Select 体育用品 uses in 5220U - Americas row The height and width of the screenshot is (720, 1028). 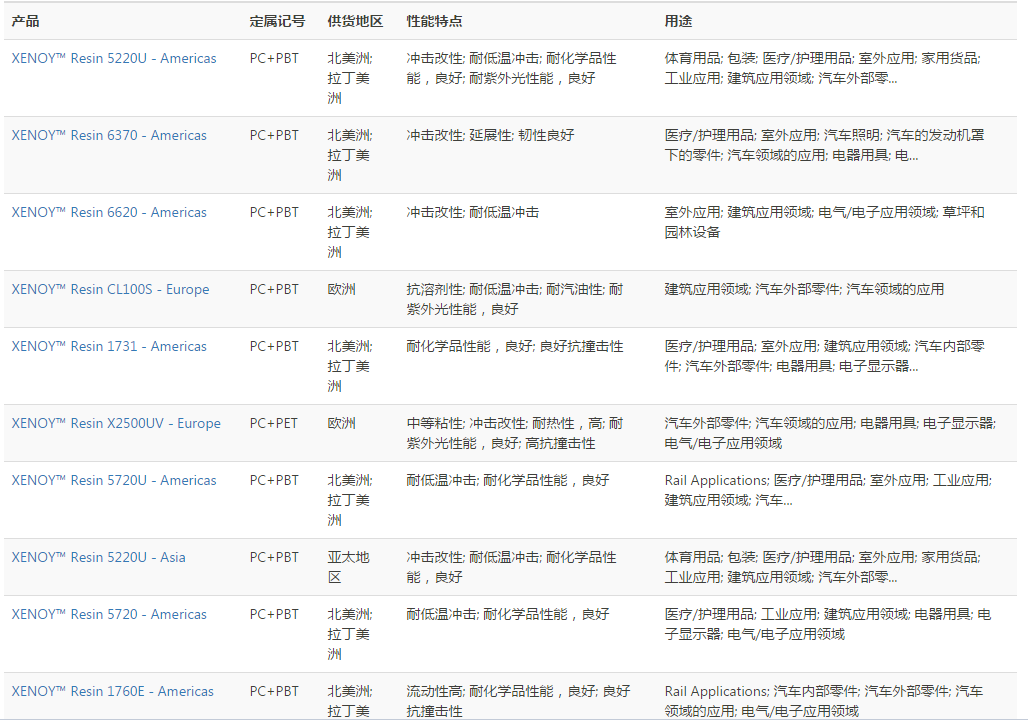[x=823, y=68]
